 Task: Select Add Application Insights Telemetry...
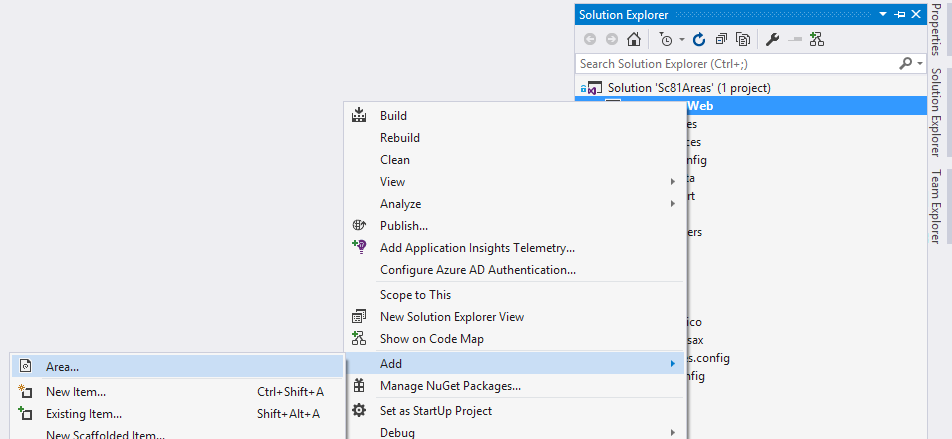pos(476,248)
